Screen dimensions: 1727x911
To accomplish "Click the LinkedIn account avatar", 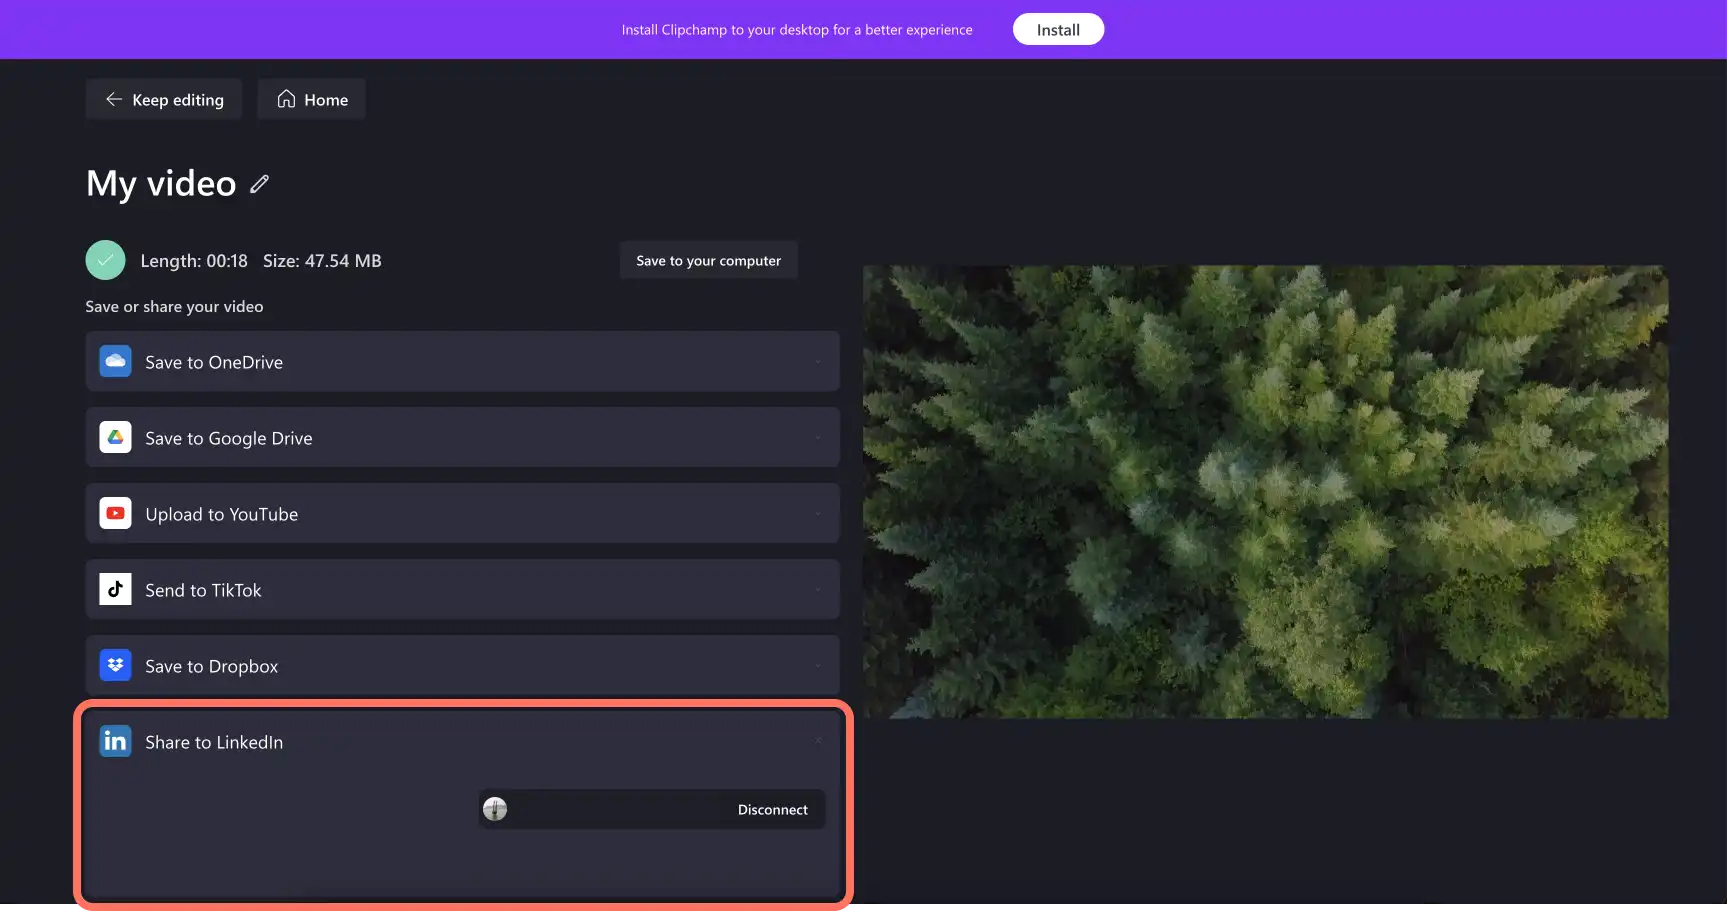I will point(495,809).
